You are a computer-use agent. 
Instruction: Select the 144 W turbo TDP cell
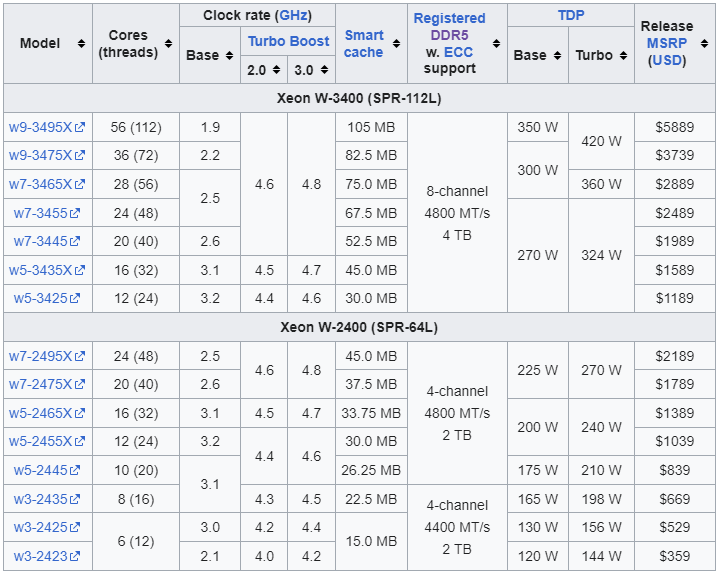[x=601, y=557]
